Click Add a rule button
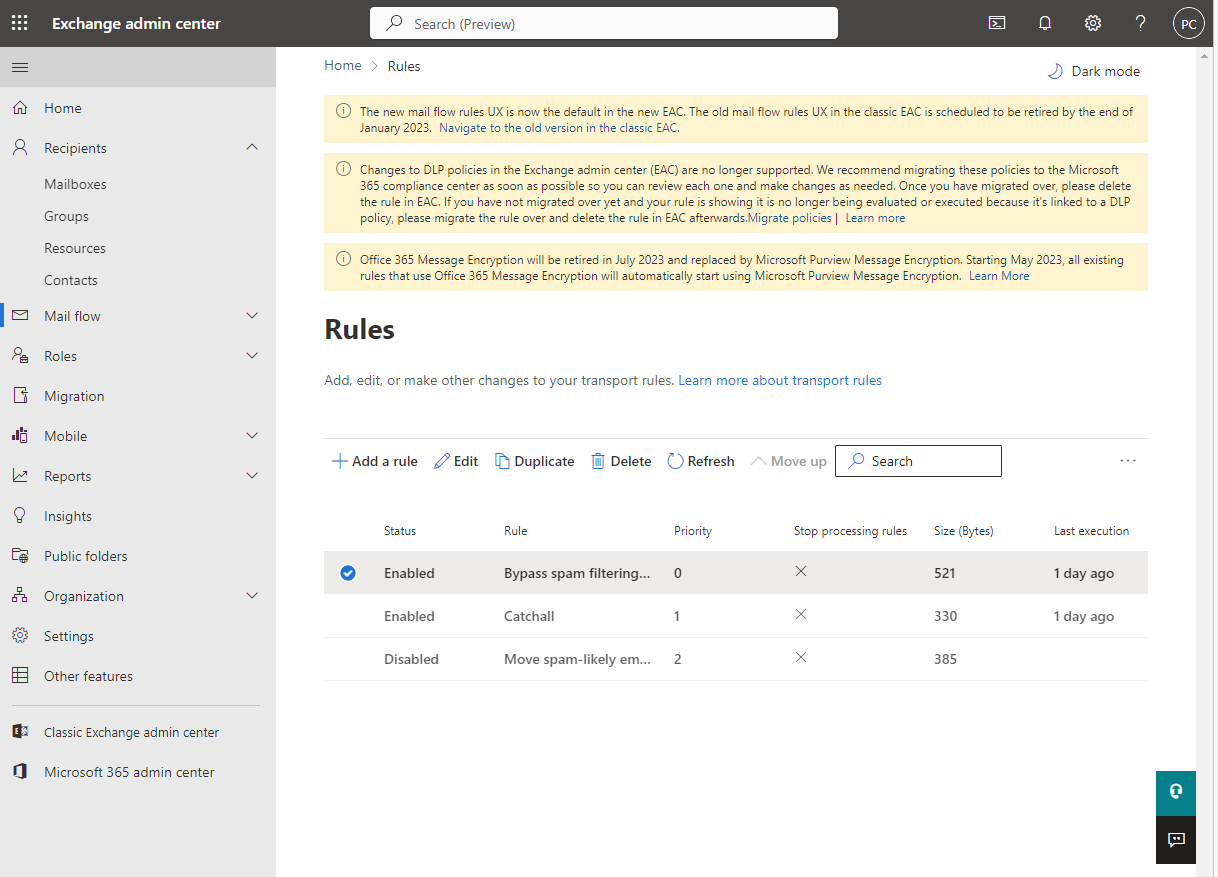Screen dimensions: 1218x877 coord(375,461)
